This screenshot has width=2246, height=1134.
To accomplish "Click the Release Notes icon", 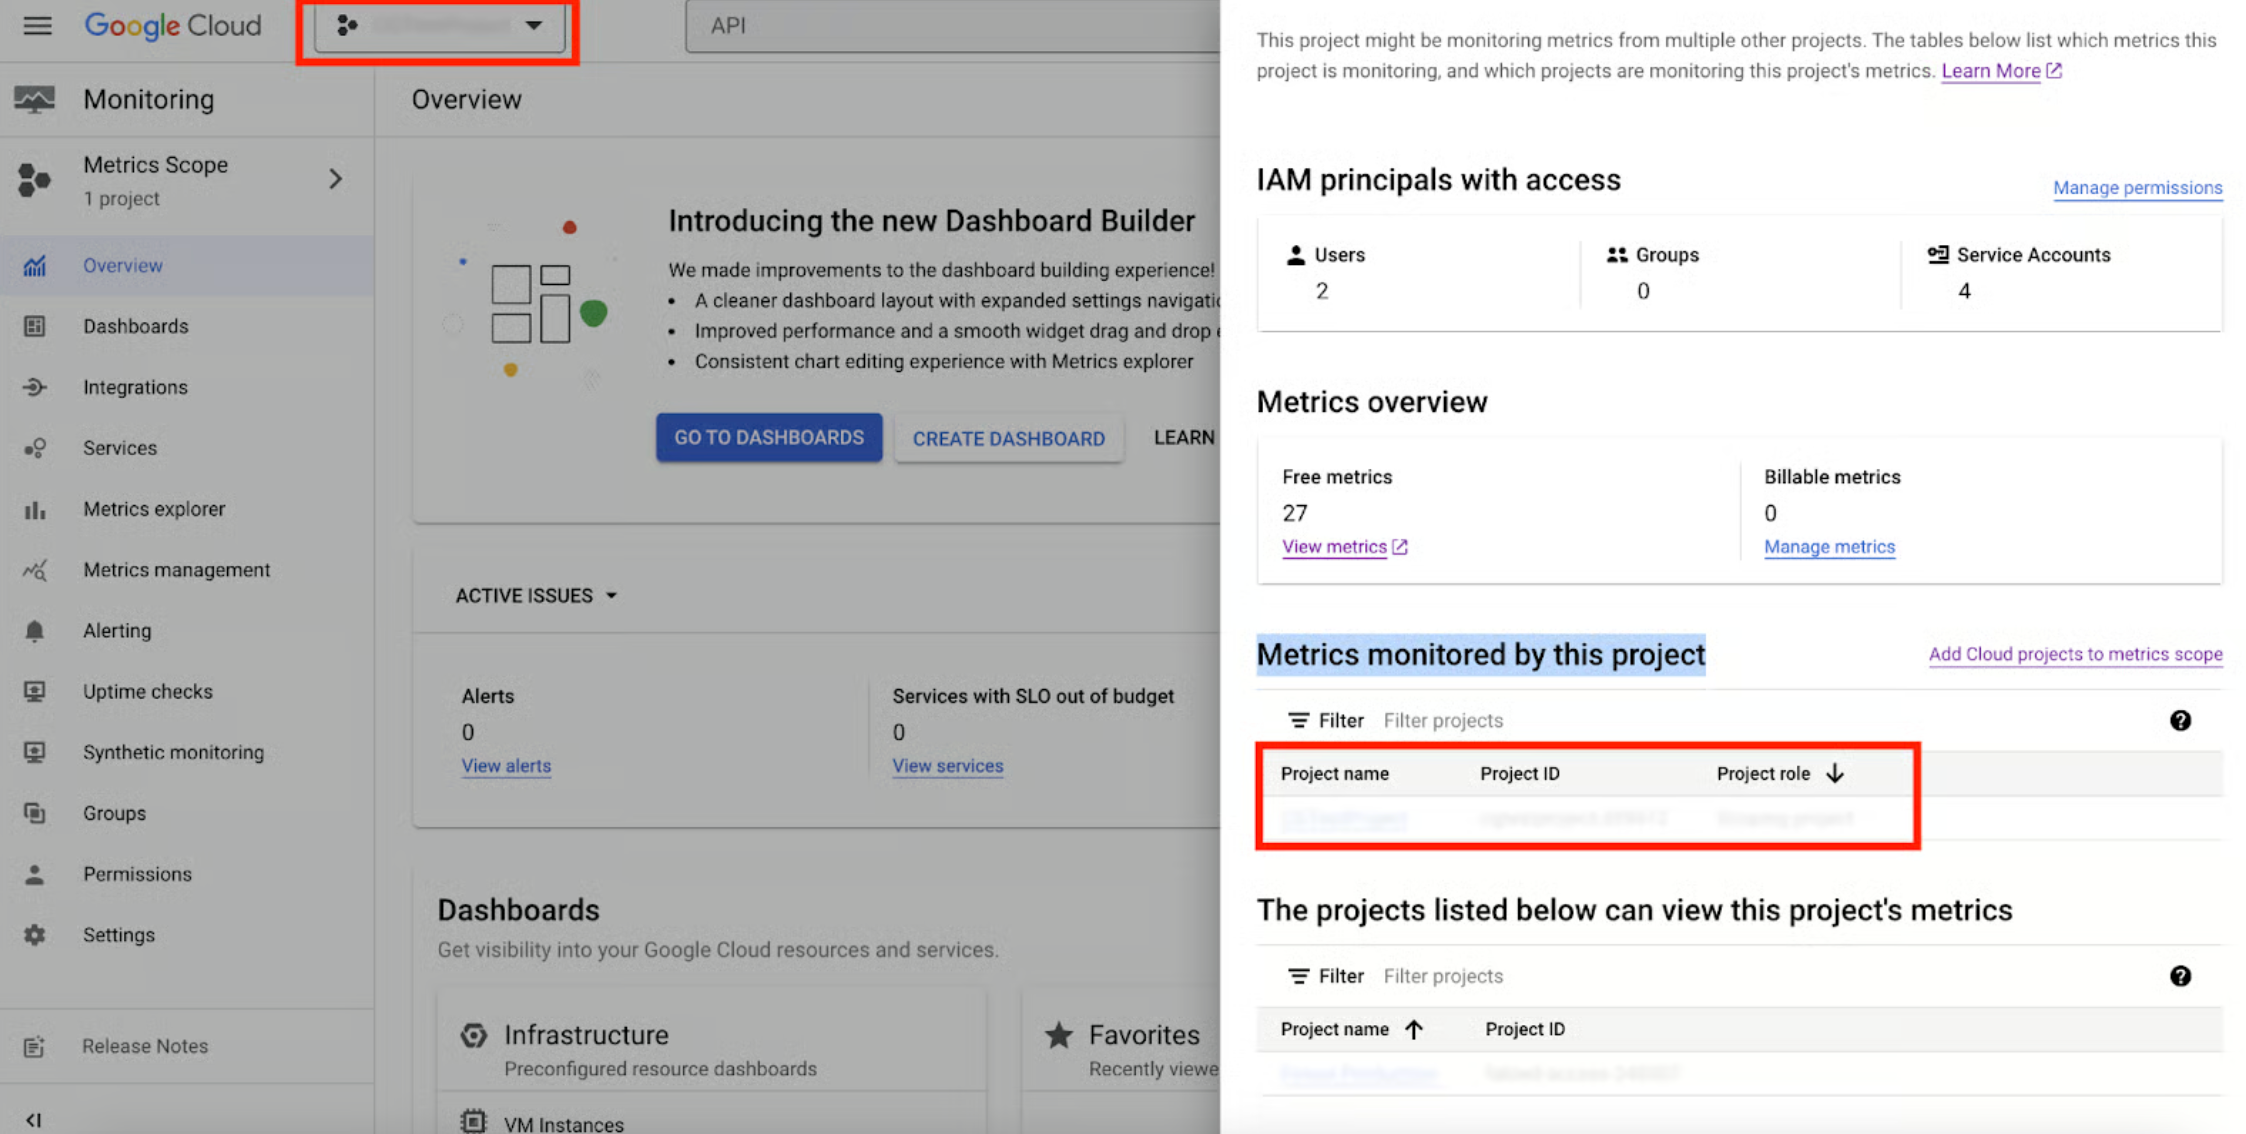I will (35, 1046).
